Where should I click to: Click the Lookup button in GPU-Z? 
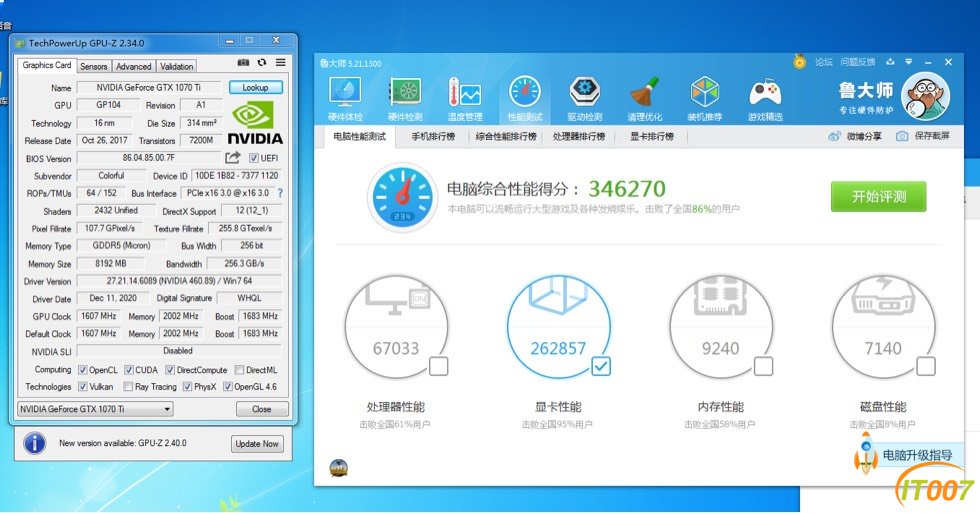tap(255, 87)
